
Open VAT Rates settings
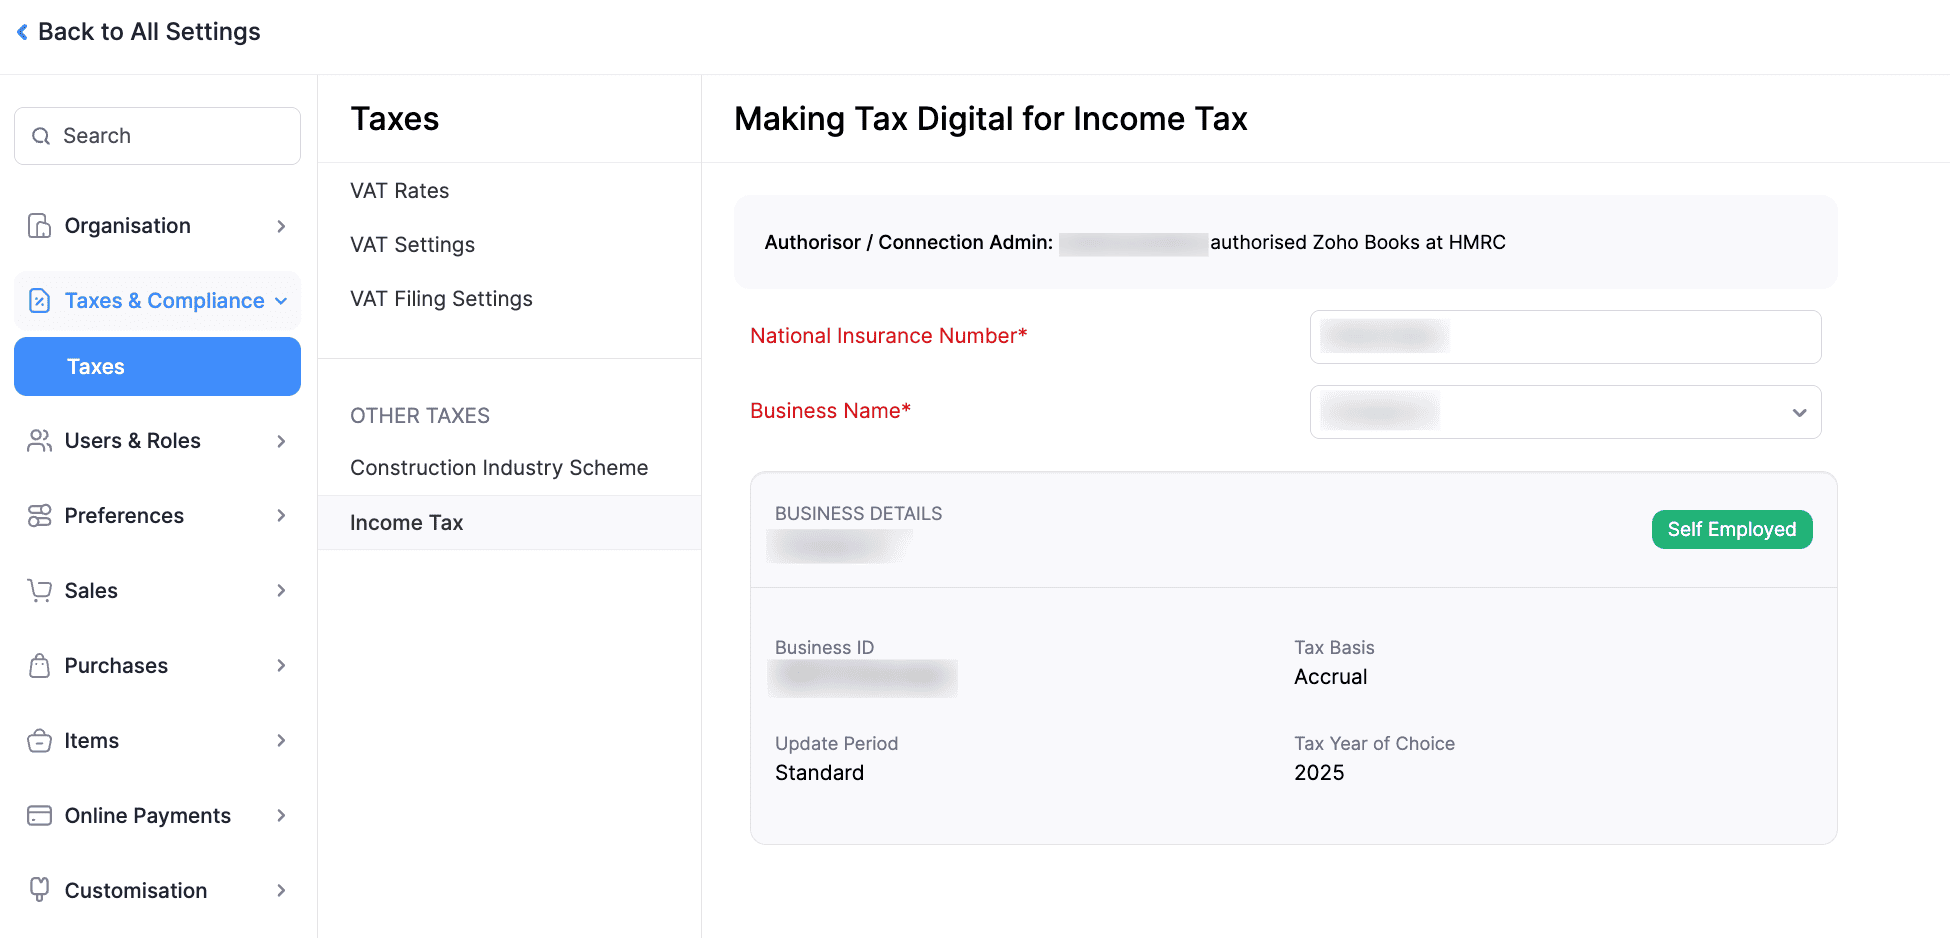tap(399, 191)
